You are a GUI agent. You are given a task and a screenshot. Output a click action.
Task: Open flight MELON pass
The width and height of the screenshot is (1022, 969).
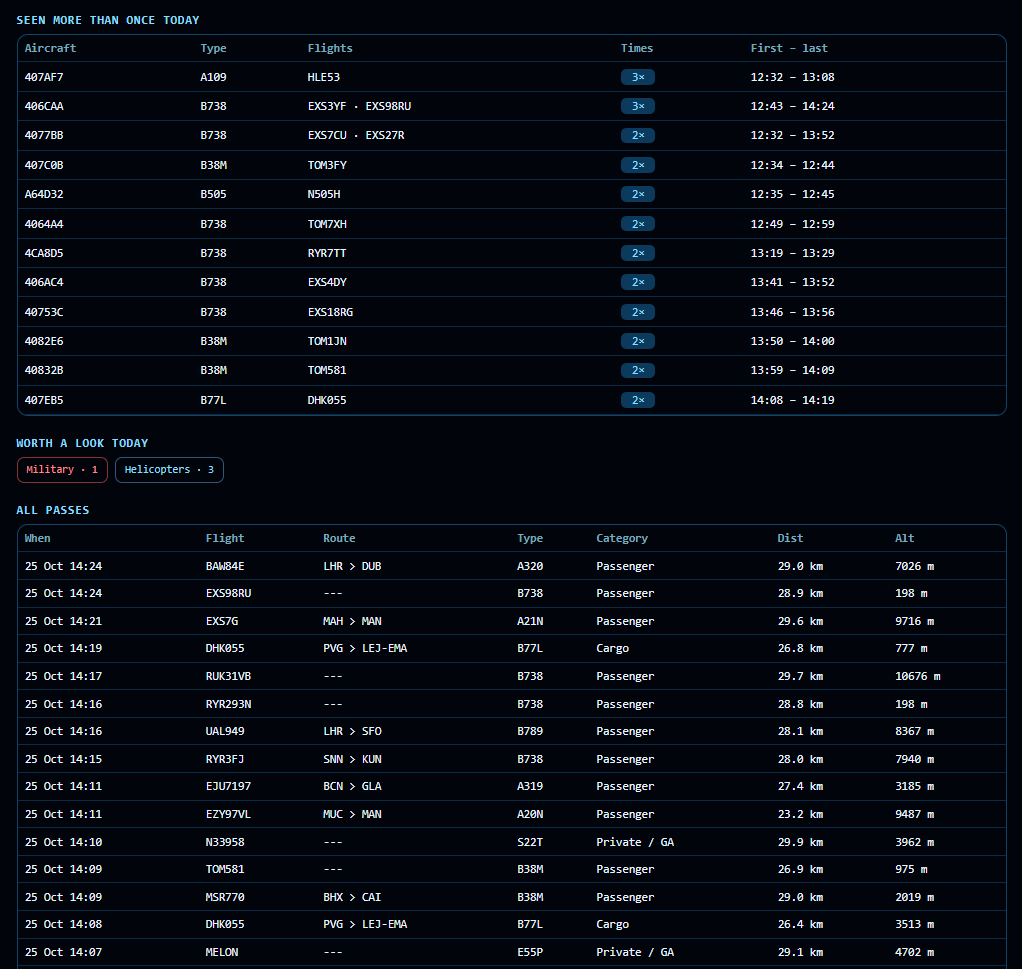[x=512, y=952]
